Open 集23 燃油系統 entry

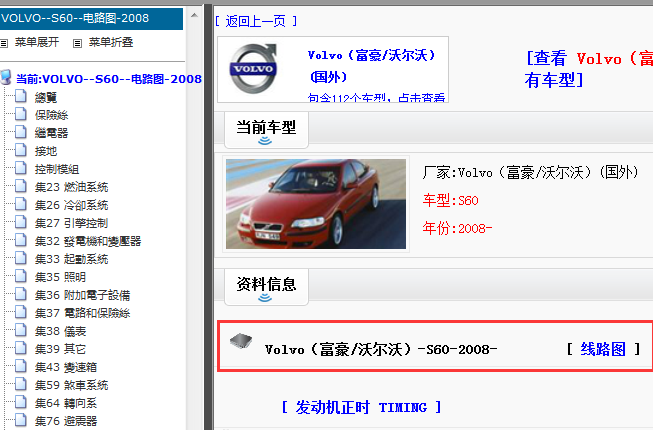(x=72, y=187)
